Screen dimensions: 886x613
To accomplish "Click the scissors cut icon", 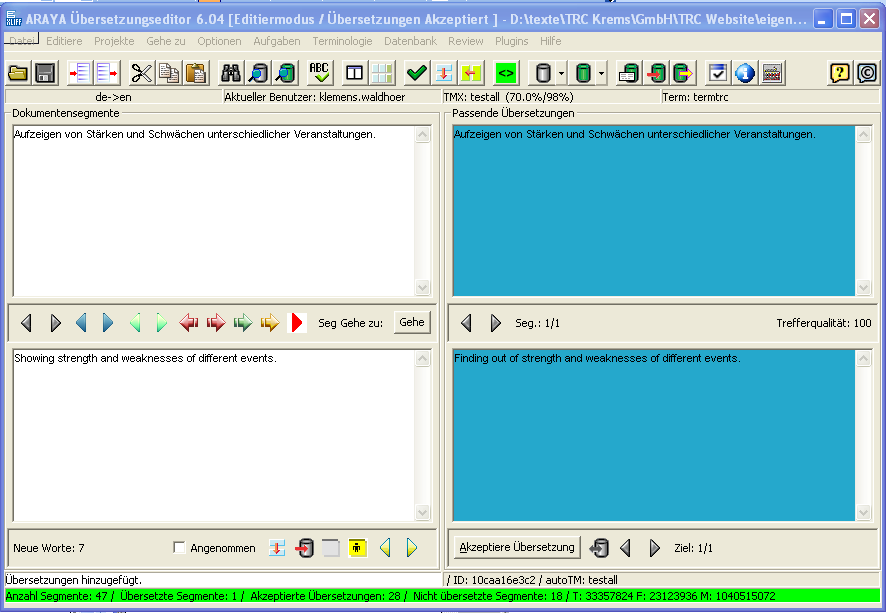I will click(142, 73).
